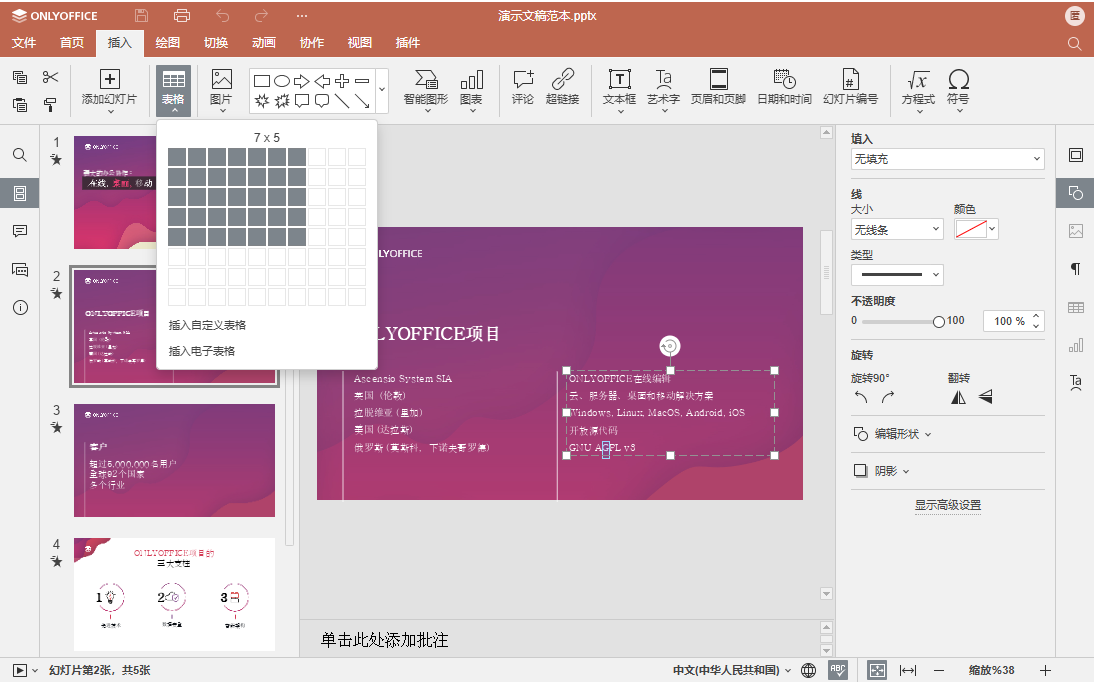The image size is (1094, 684).
Task: Open the line color dropdown arrow
Action: click(x=992, y=229)
